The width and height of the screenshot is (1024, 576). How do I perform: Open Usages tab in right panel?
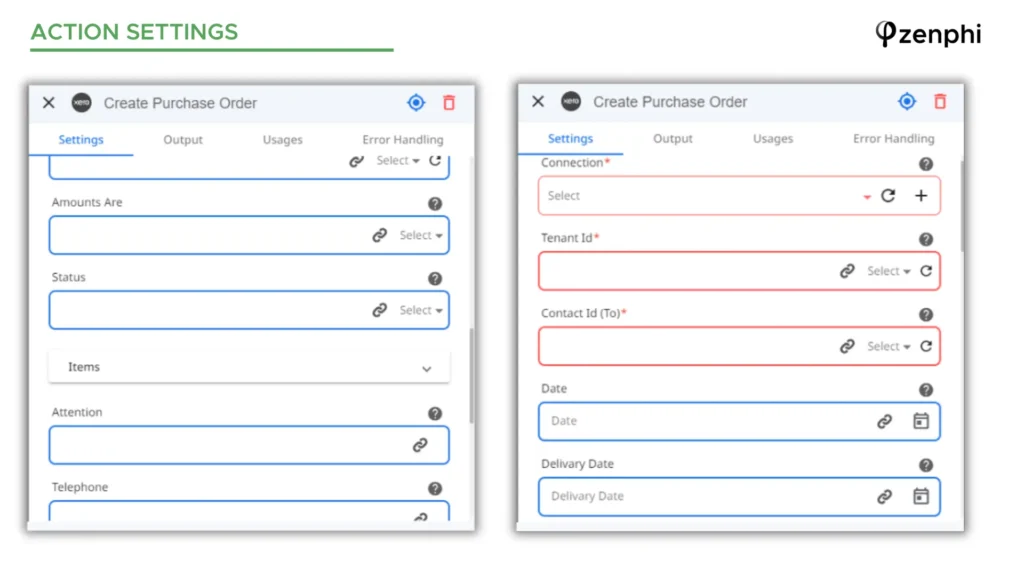pos(773,138)
